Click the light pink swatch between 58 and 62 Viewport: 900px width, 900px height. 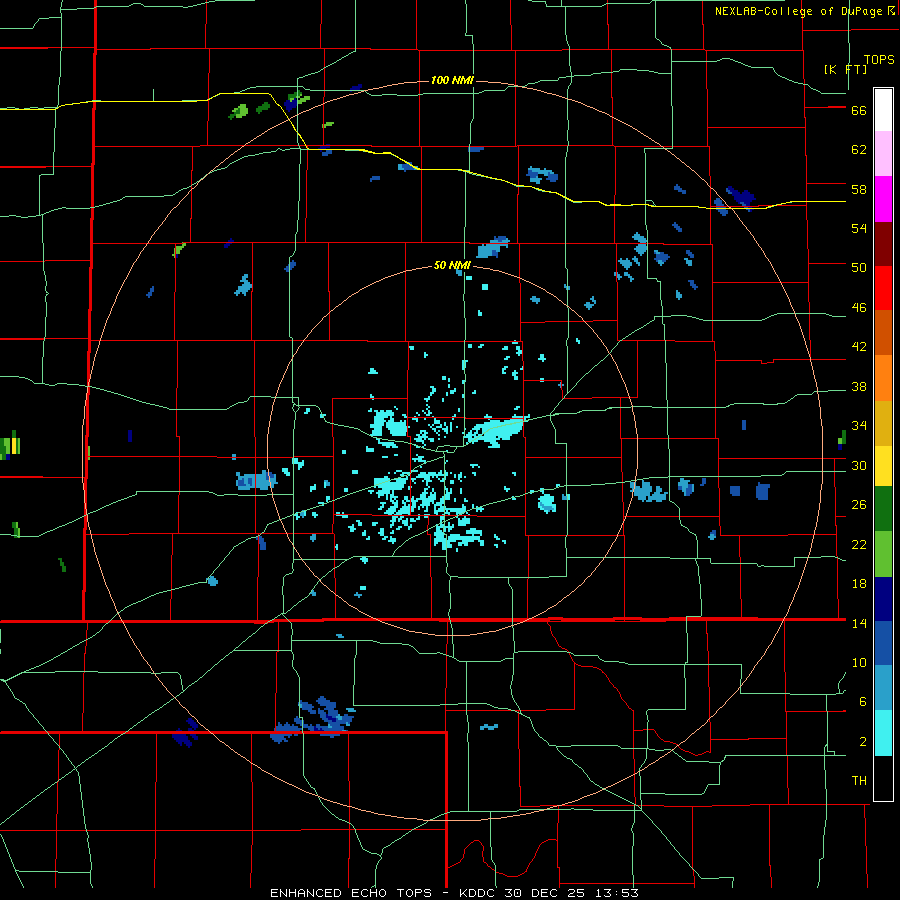pos(883,154)
